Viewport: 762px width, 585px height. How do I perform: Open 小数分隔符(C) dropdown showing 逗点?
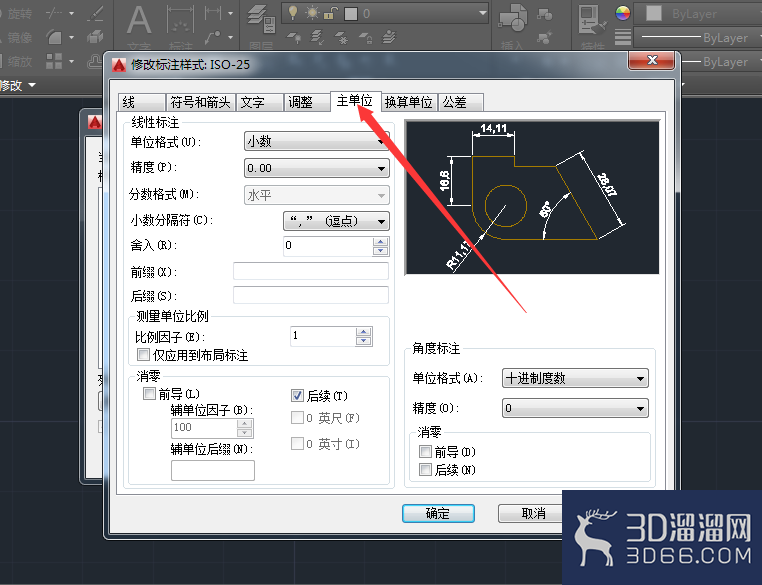pos(336,221)
